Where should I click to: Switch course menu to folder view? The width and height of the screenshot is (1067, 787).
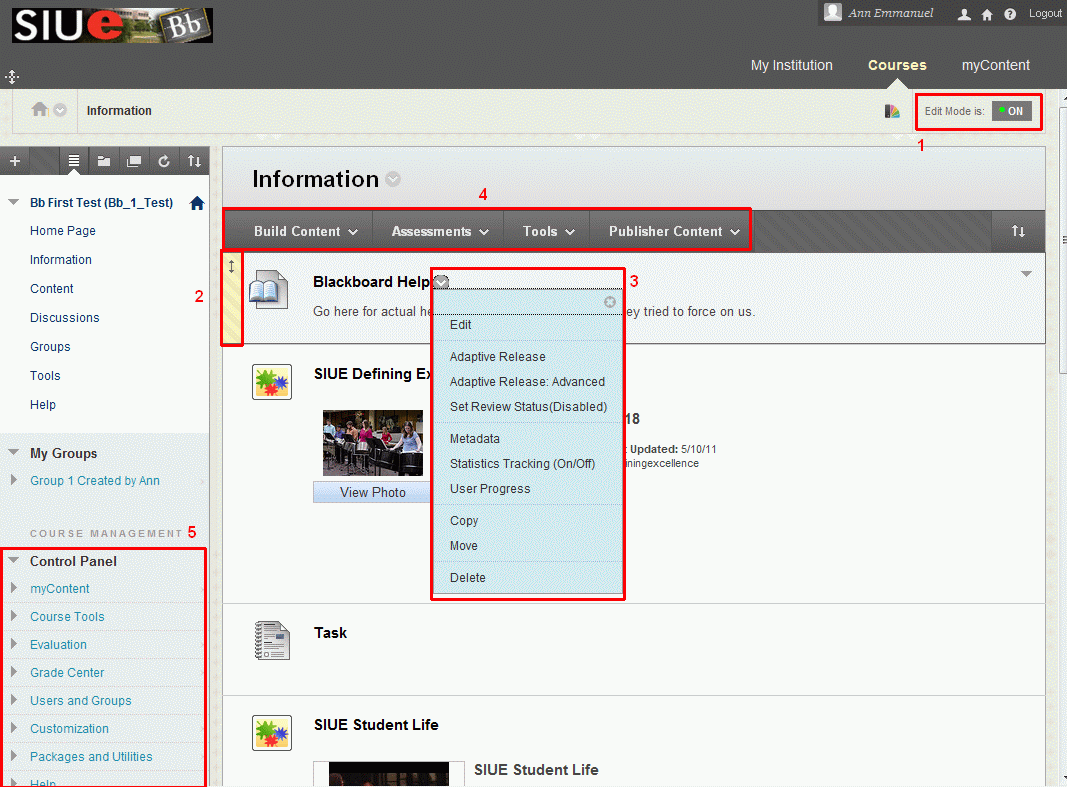[x=104, y=161]
